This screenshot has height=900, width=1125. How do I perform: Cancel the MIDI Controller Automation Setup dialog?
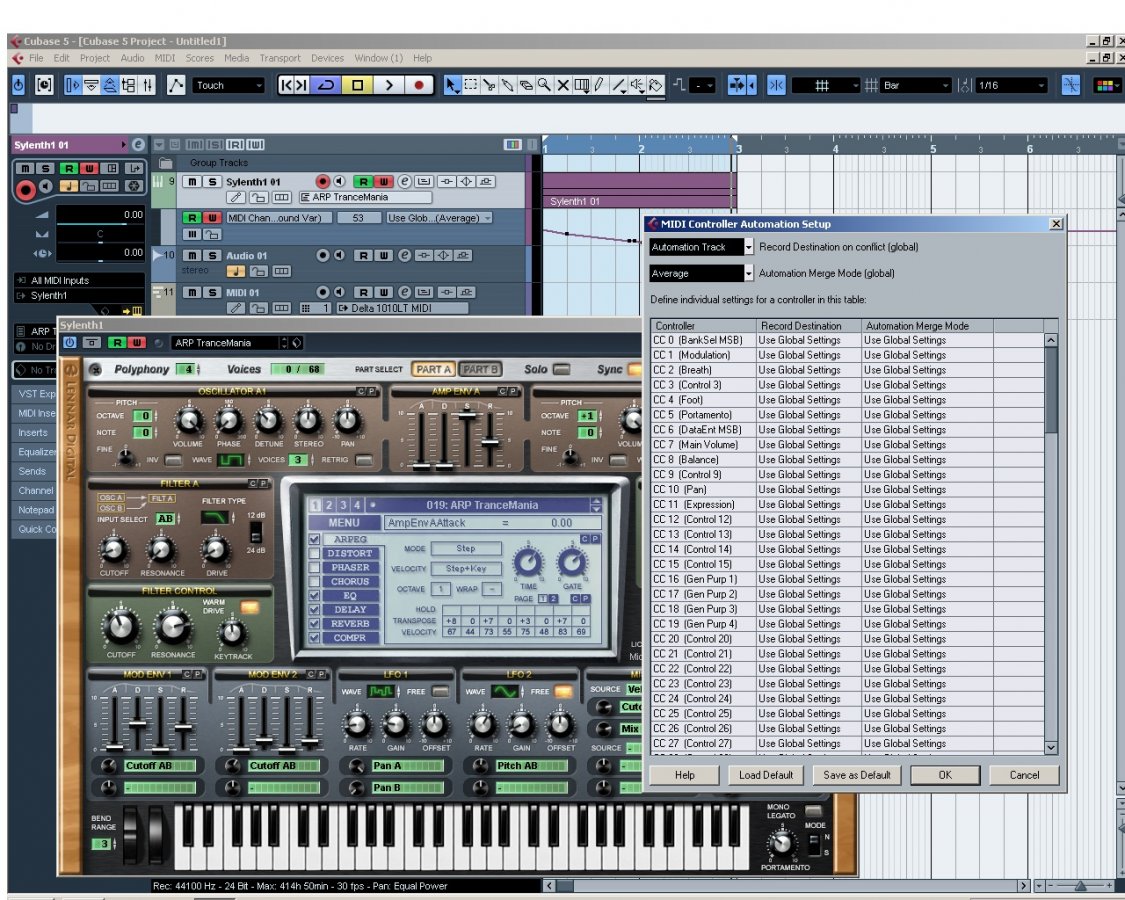click(x=1024, y=775)
